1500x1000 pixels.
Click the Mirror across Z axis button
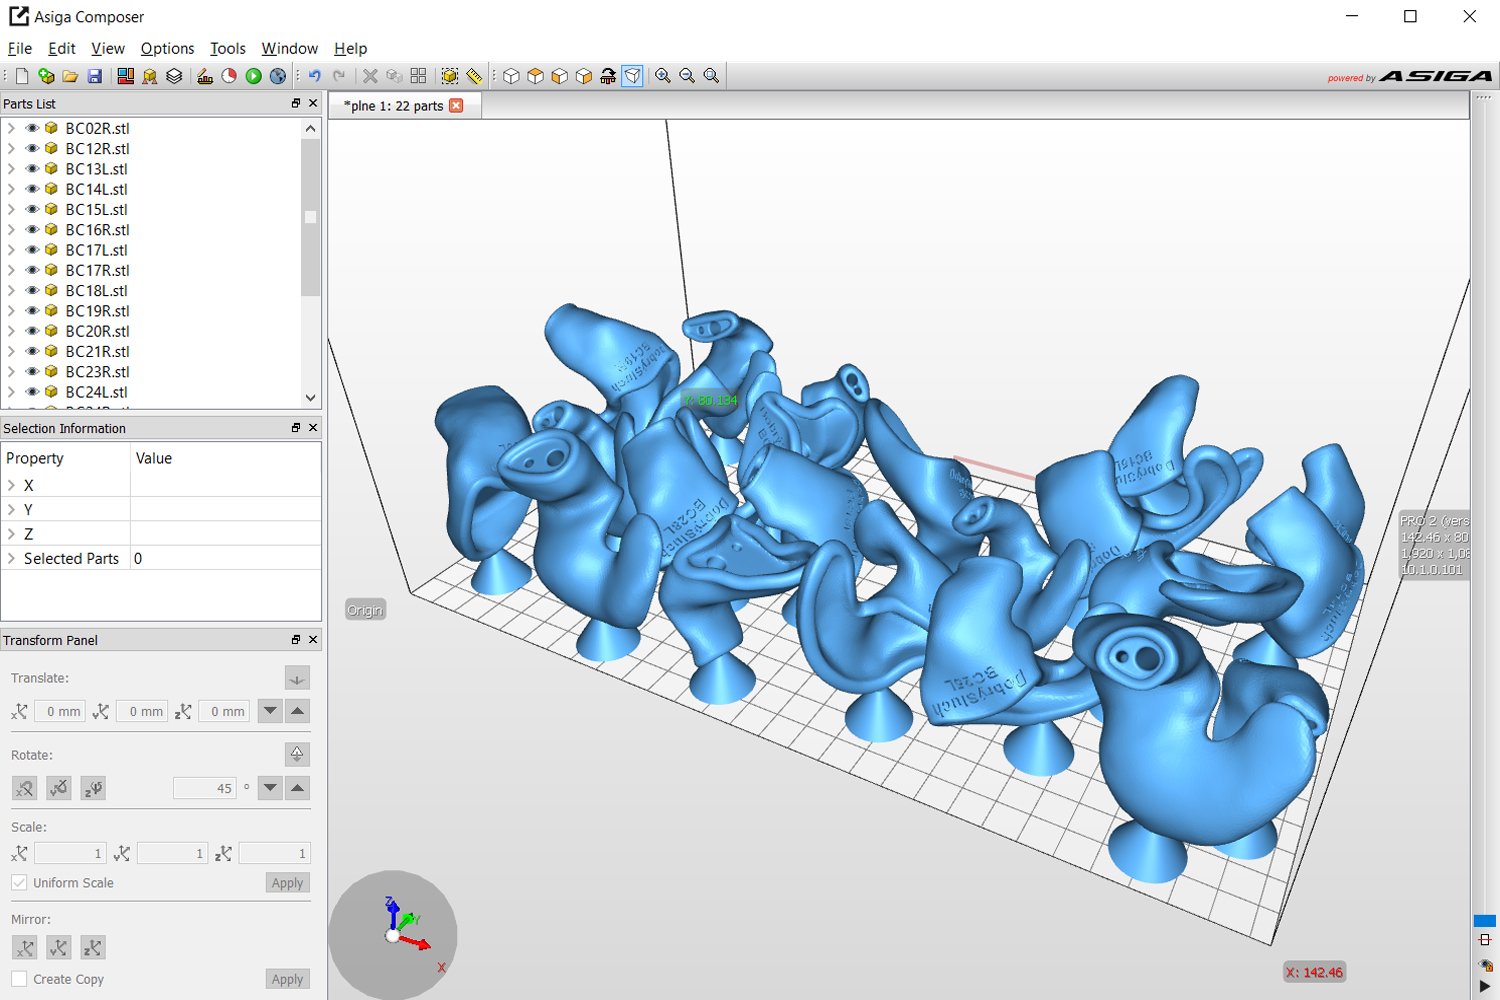click(x=93, y=947)
